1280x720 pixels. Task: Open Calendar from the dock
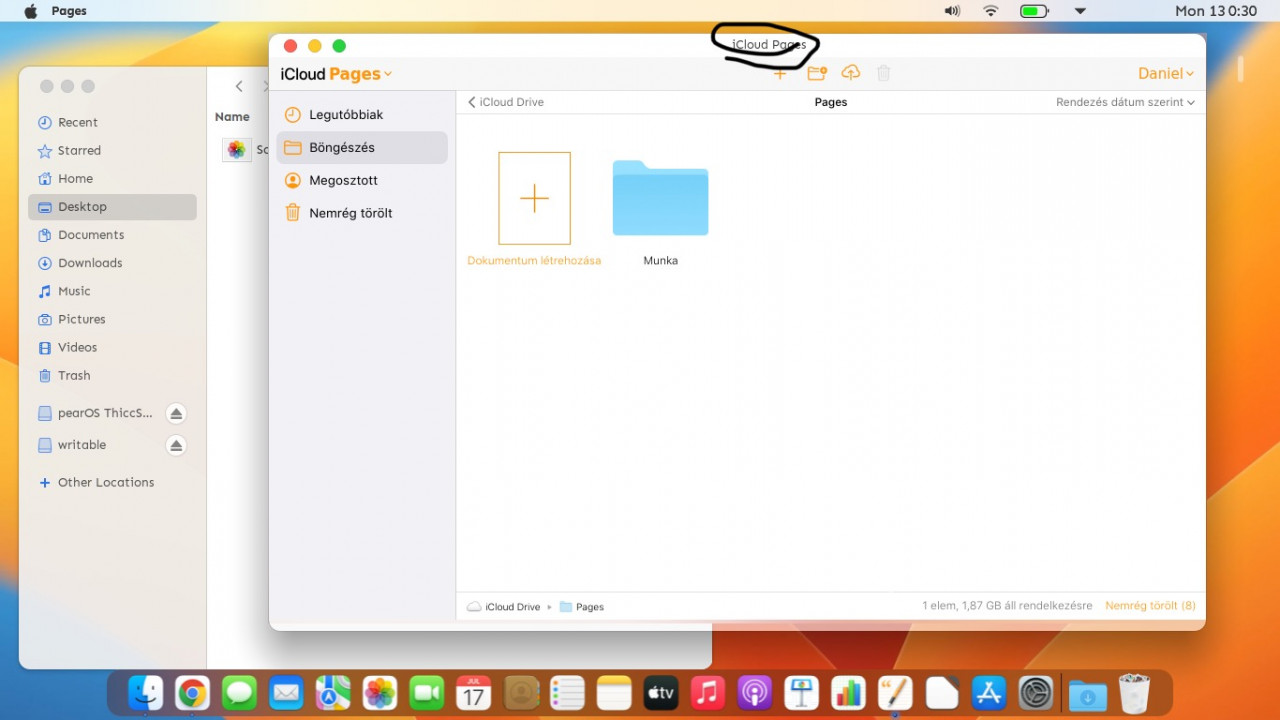click(x=474, y=693)
